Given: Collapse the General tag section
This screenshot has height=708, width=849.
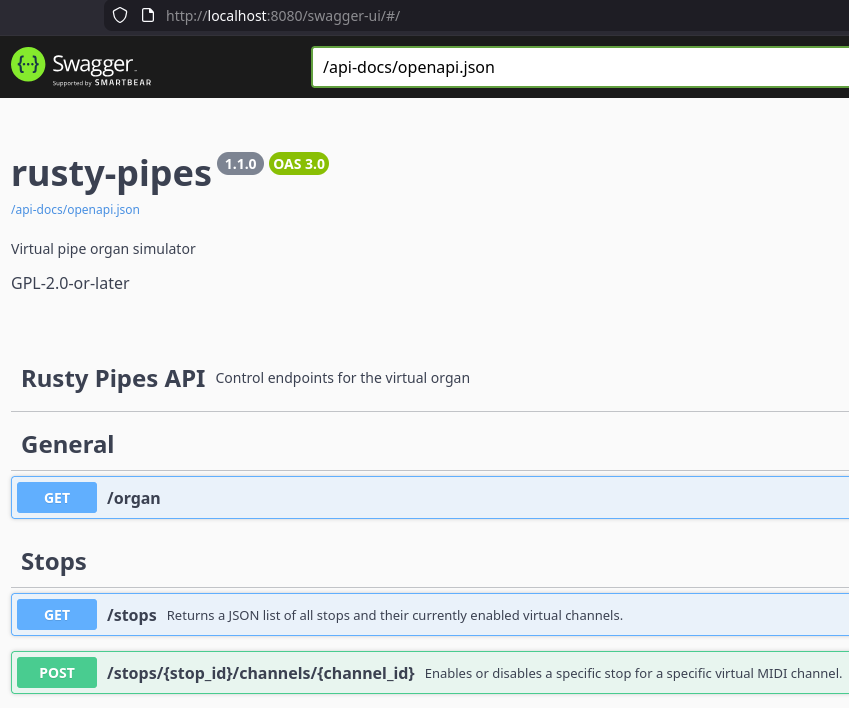Looking at the screenshot, I should click(68, 444).
